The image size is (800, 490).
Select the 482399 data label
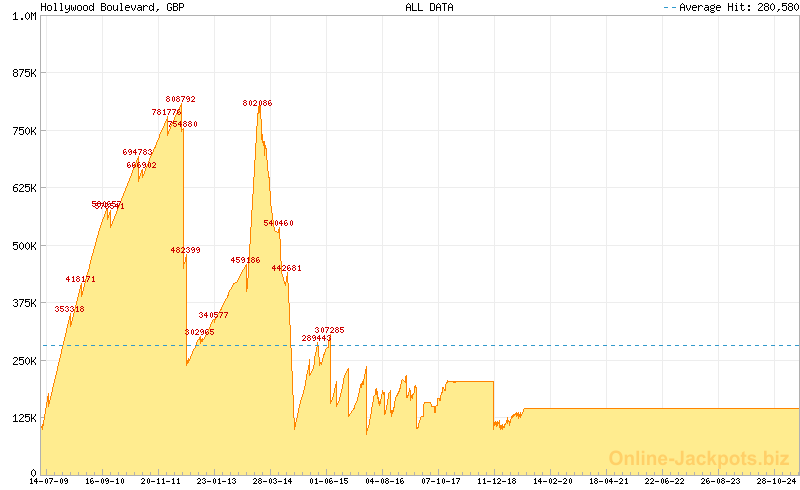click(x=185, y=251)
